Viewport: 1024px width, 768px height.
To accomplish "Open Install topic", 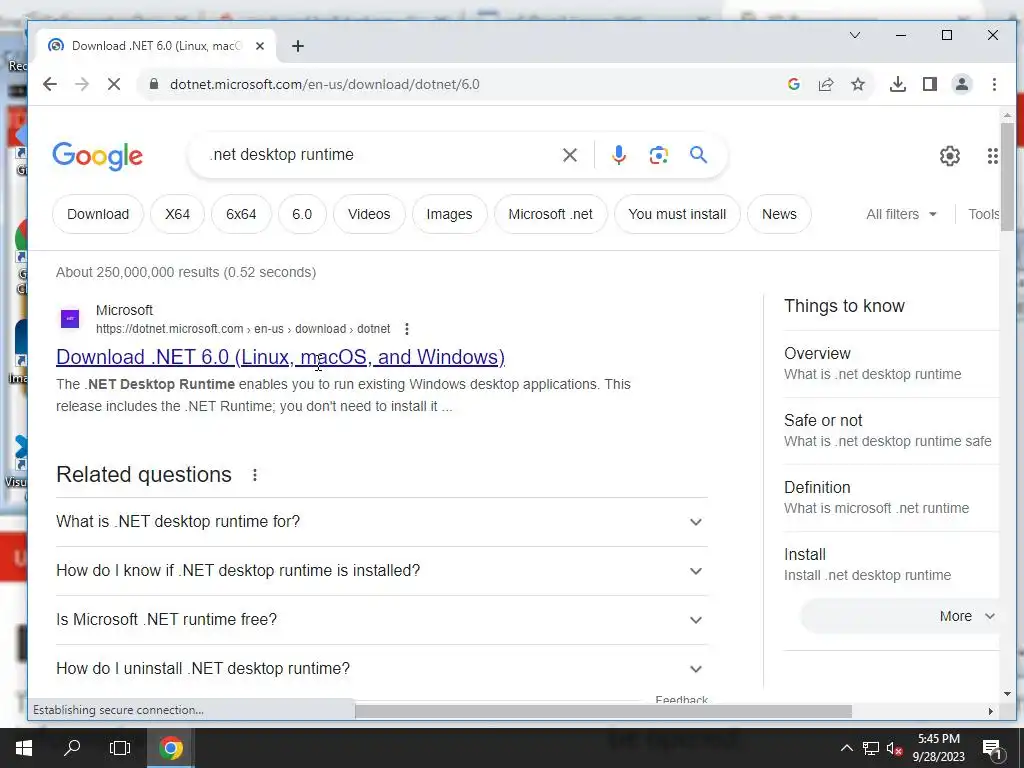I will (x=891, y=565).
